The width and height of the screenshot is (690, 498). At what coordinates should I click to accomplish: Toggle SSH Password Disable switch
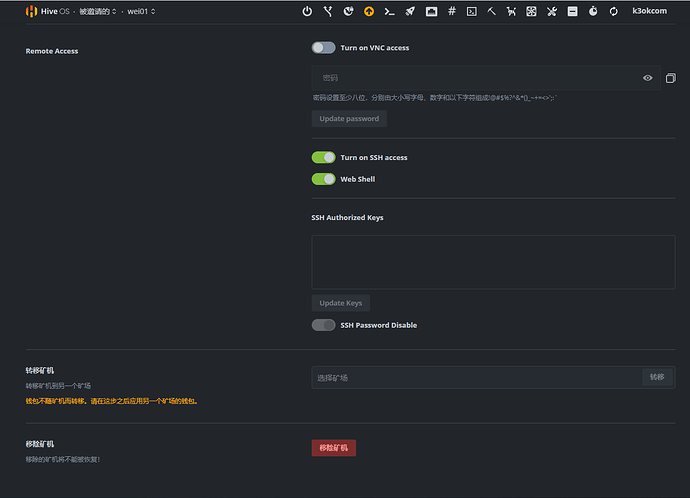click(x=323, y=325)
